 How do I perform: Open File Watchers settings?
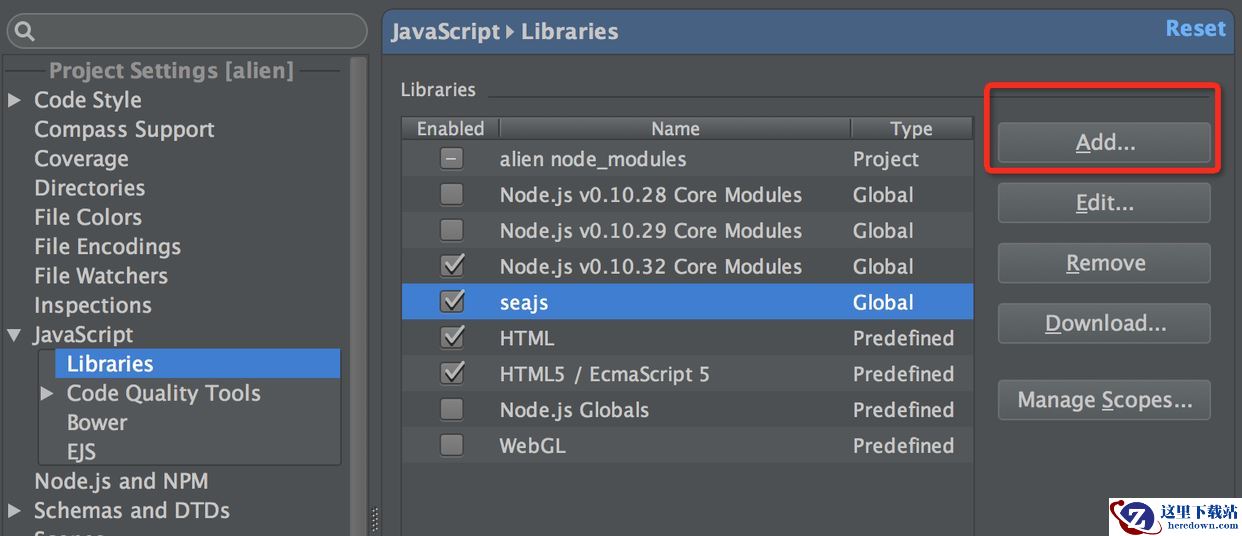(x=101, y=276)
